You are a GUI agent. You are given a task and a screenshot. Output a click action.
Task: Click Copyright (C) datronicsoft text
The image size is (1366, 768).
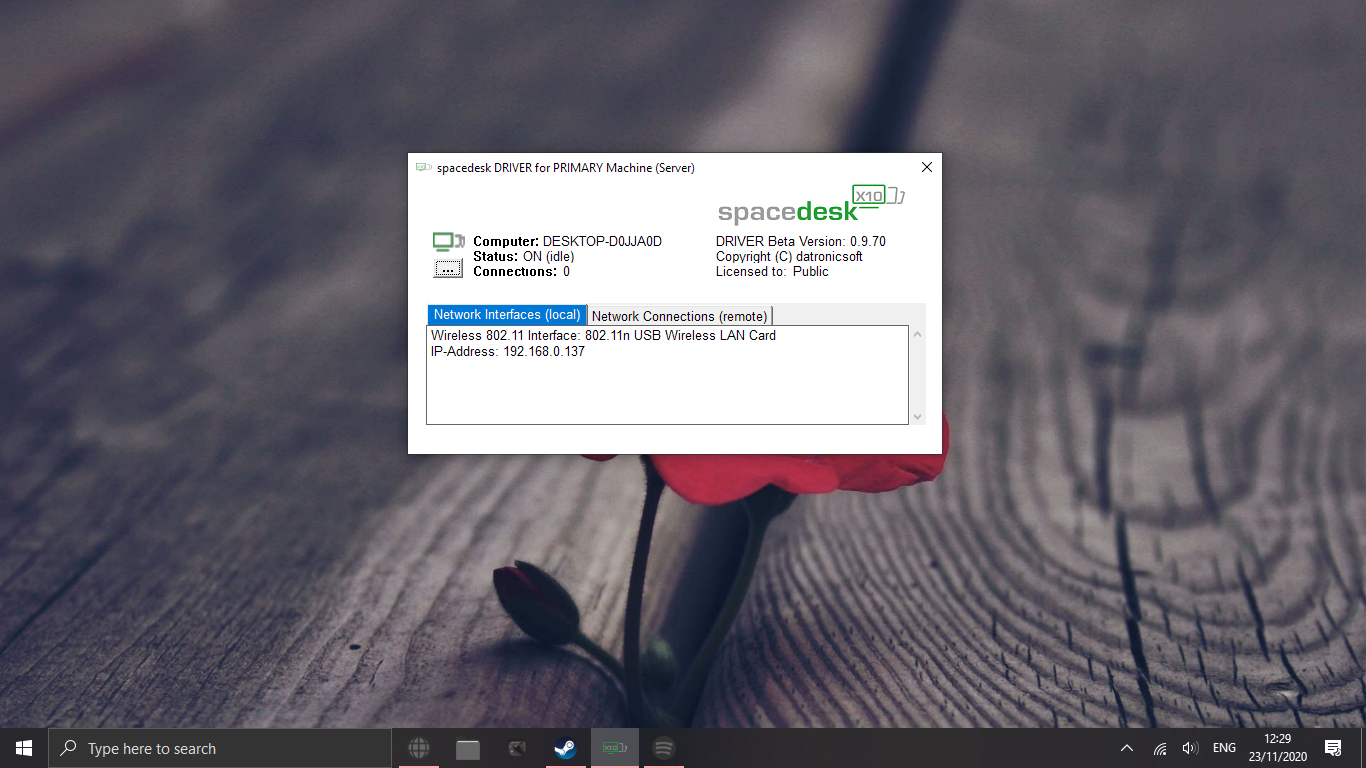(789, 256)
